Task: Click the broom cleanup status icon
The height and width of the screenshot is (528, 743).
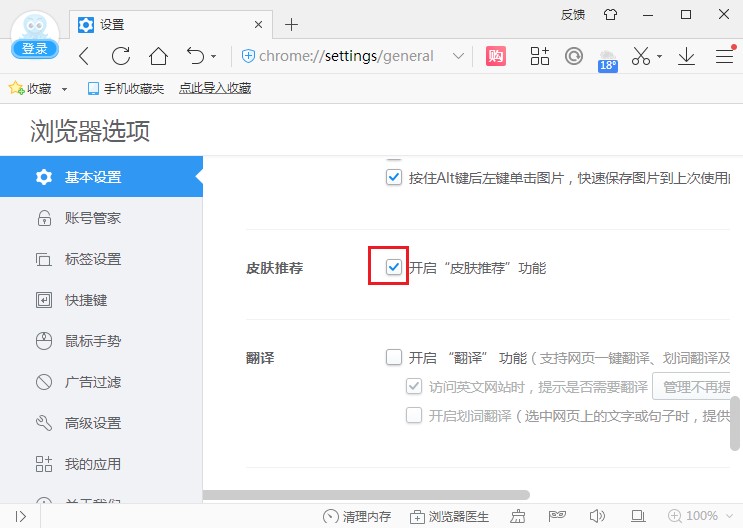Action: [x=517, y=516]
